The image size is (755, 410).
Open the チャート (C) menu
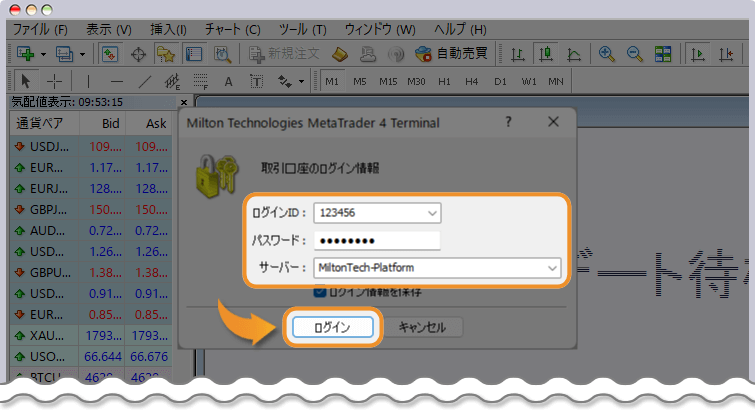[x=233, y=29]
